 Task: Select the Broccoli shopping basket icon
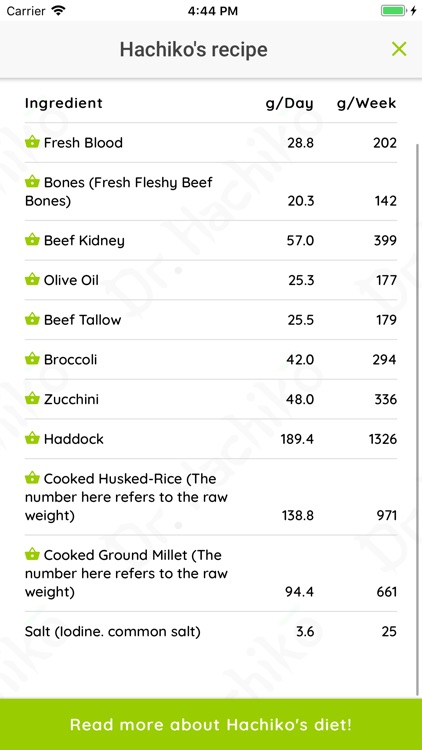tap(32, 358)
